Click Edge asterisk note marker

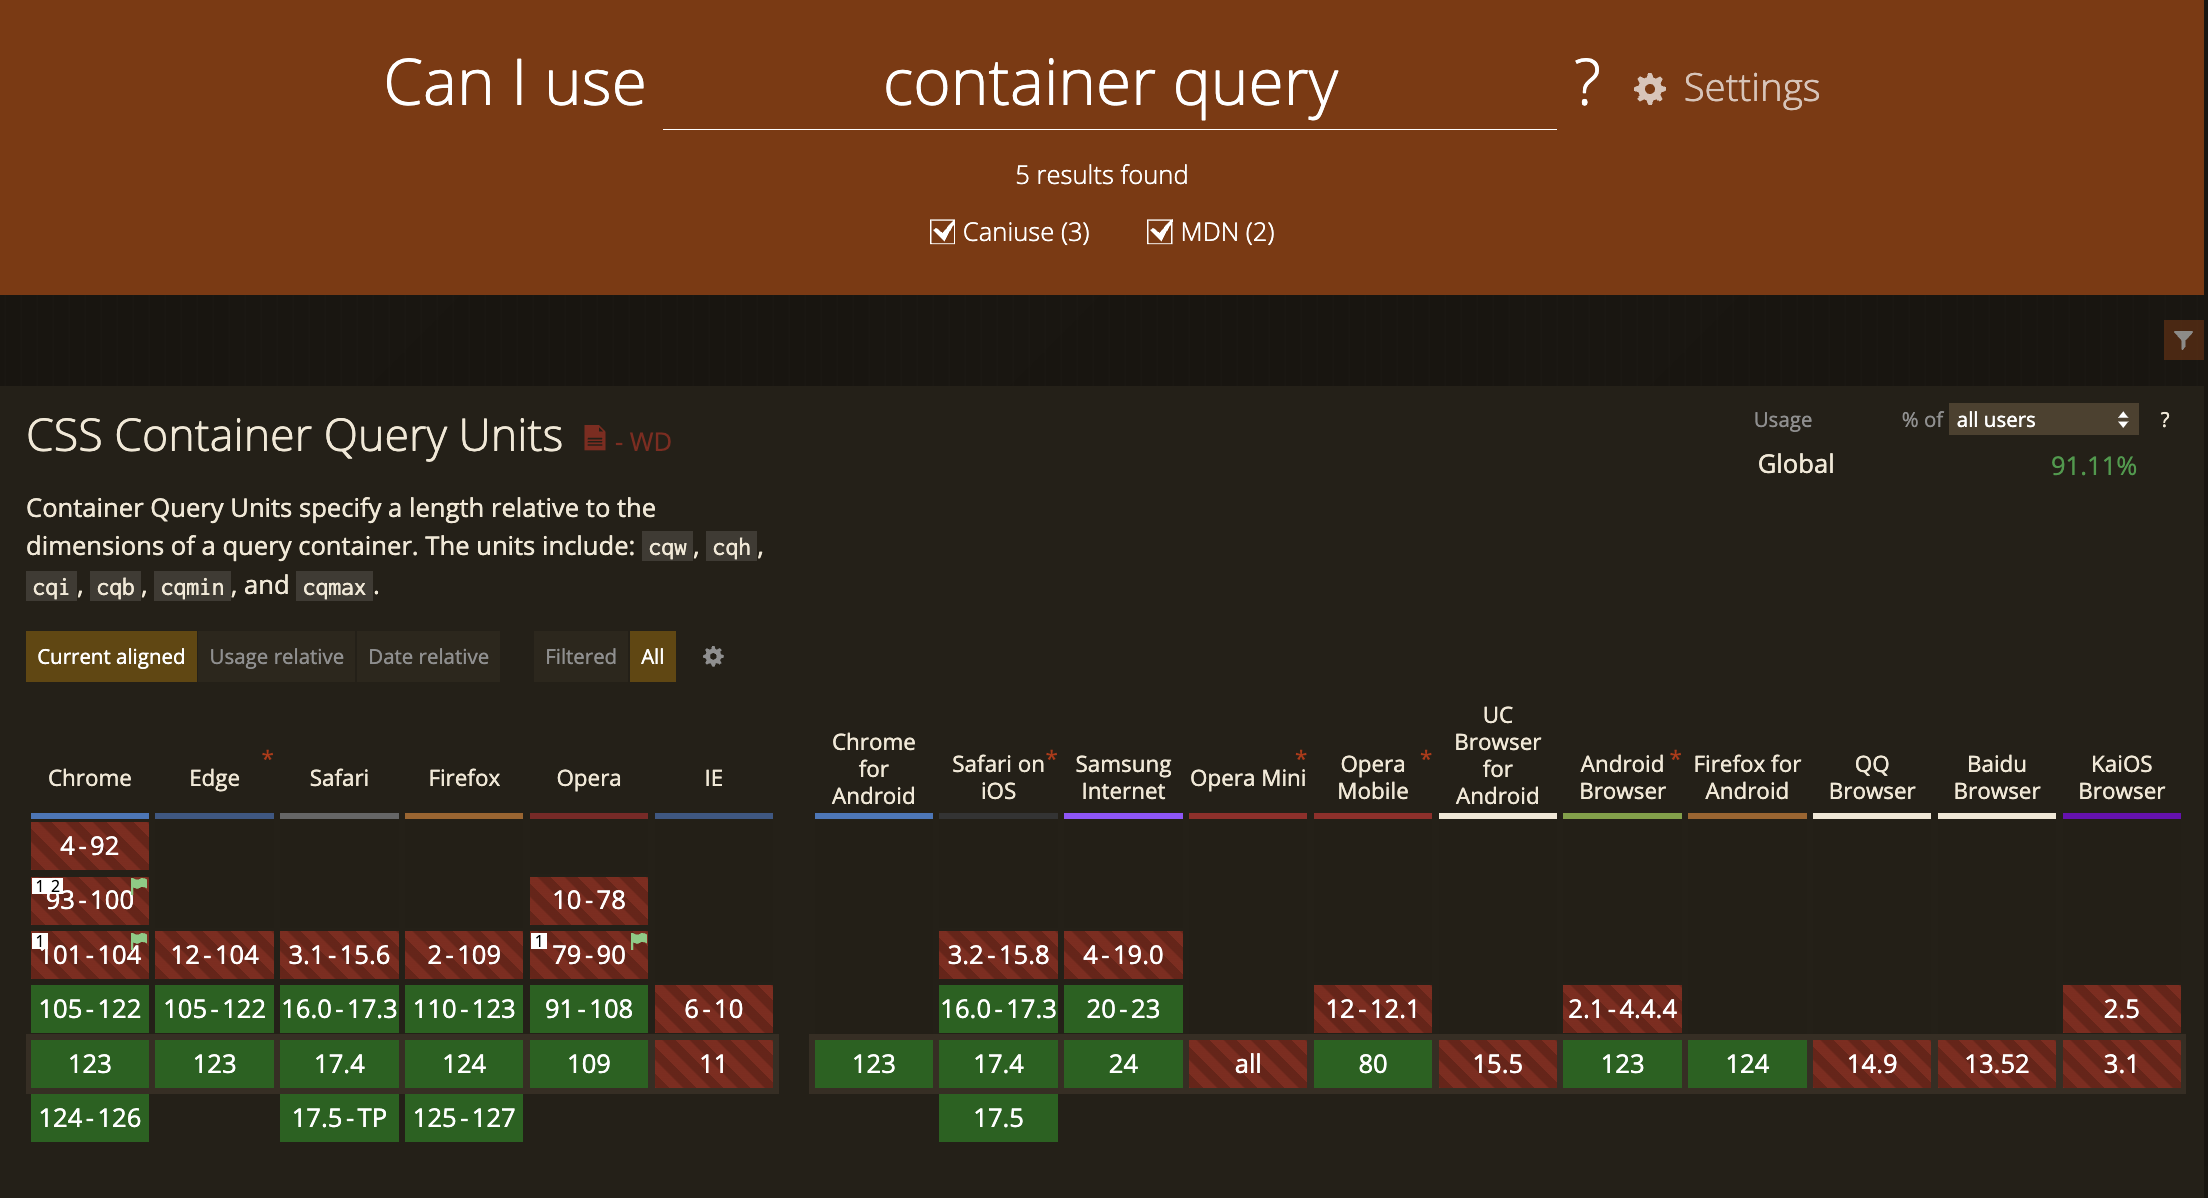[x=268, y=757]
